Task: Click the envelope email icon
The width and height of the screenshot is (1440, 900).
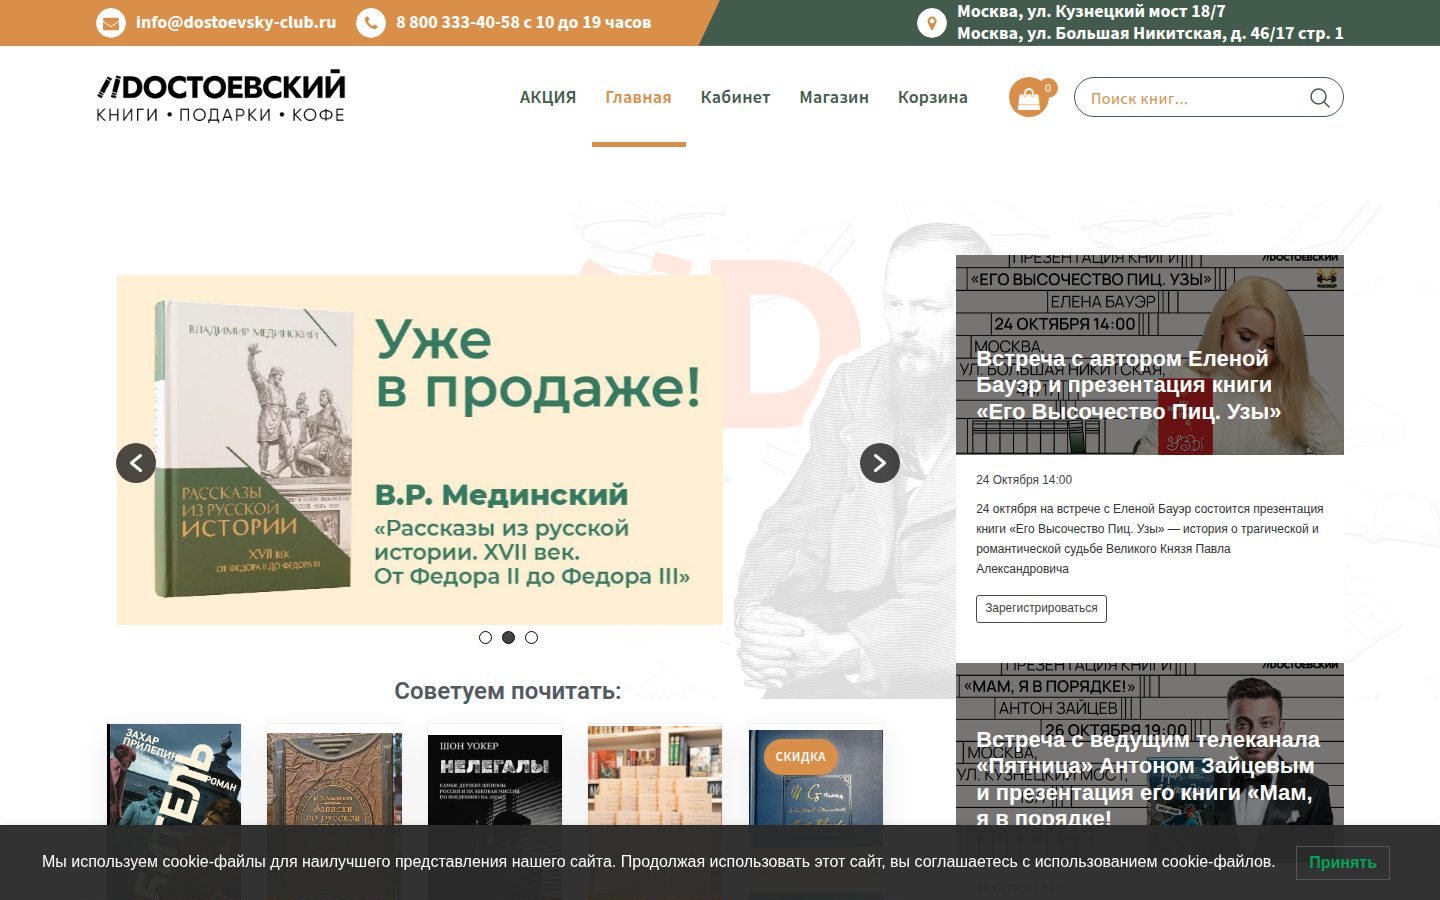Action: pyautogui.click(x=111, y=22)
